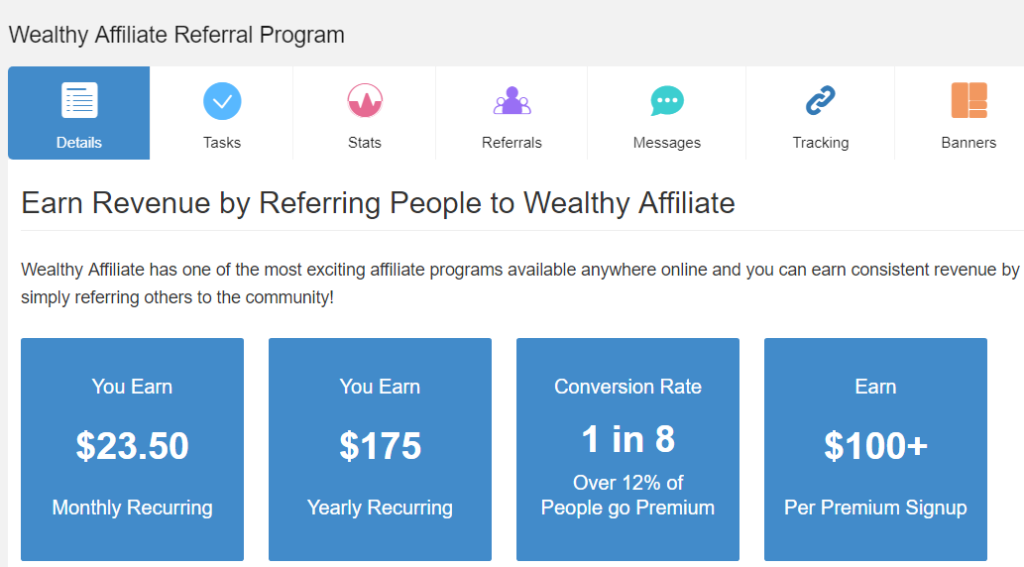This screenshot has height=567, width=1024.
Task: Click the 1 in 8 Conversion Rate card
Action: click(x=628, y=449)
